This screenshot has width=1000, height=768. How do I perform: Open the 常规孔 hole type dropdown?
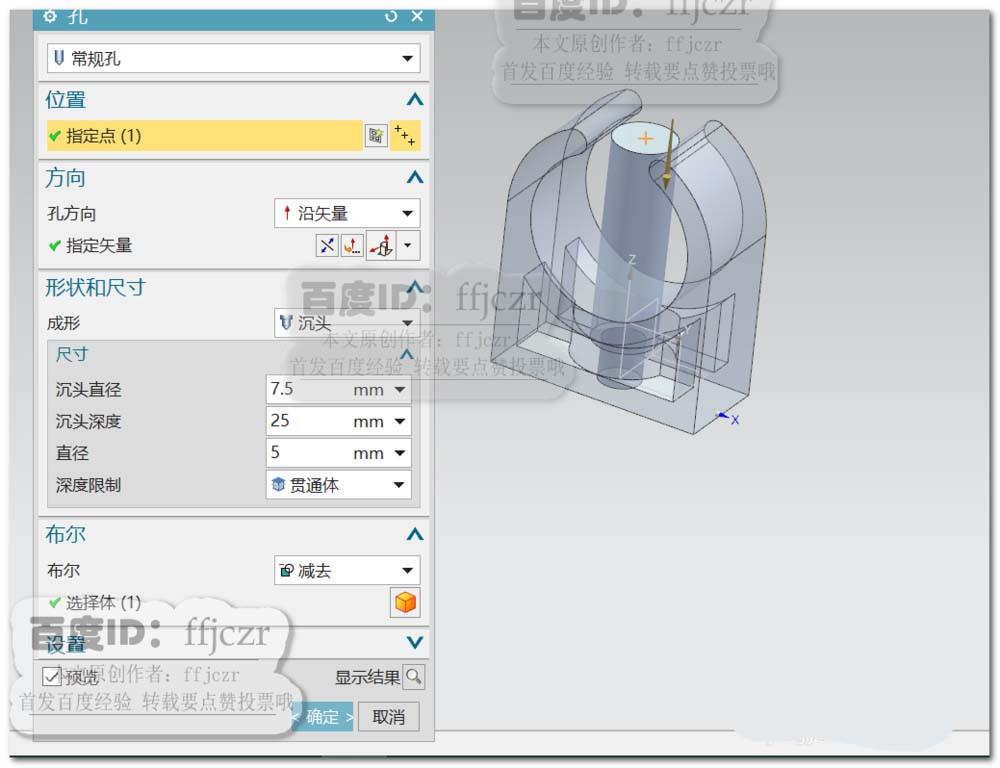[409, 59]
